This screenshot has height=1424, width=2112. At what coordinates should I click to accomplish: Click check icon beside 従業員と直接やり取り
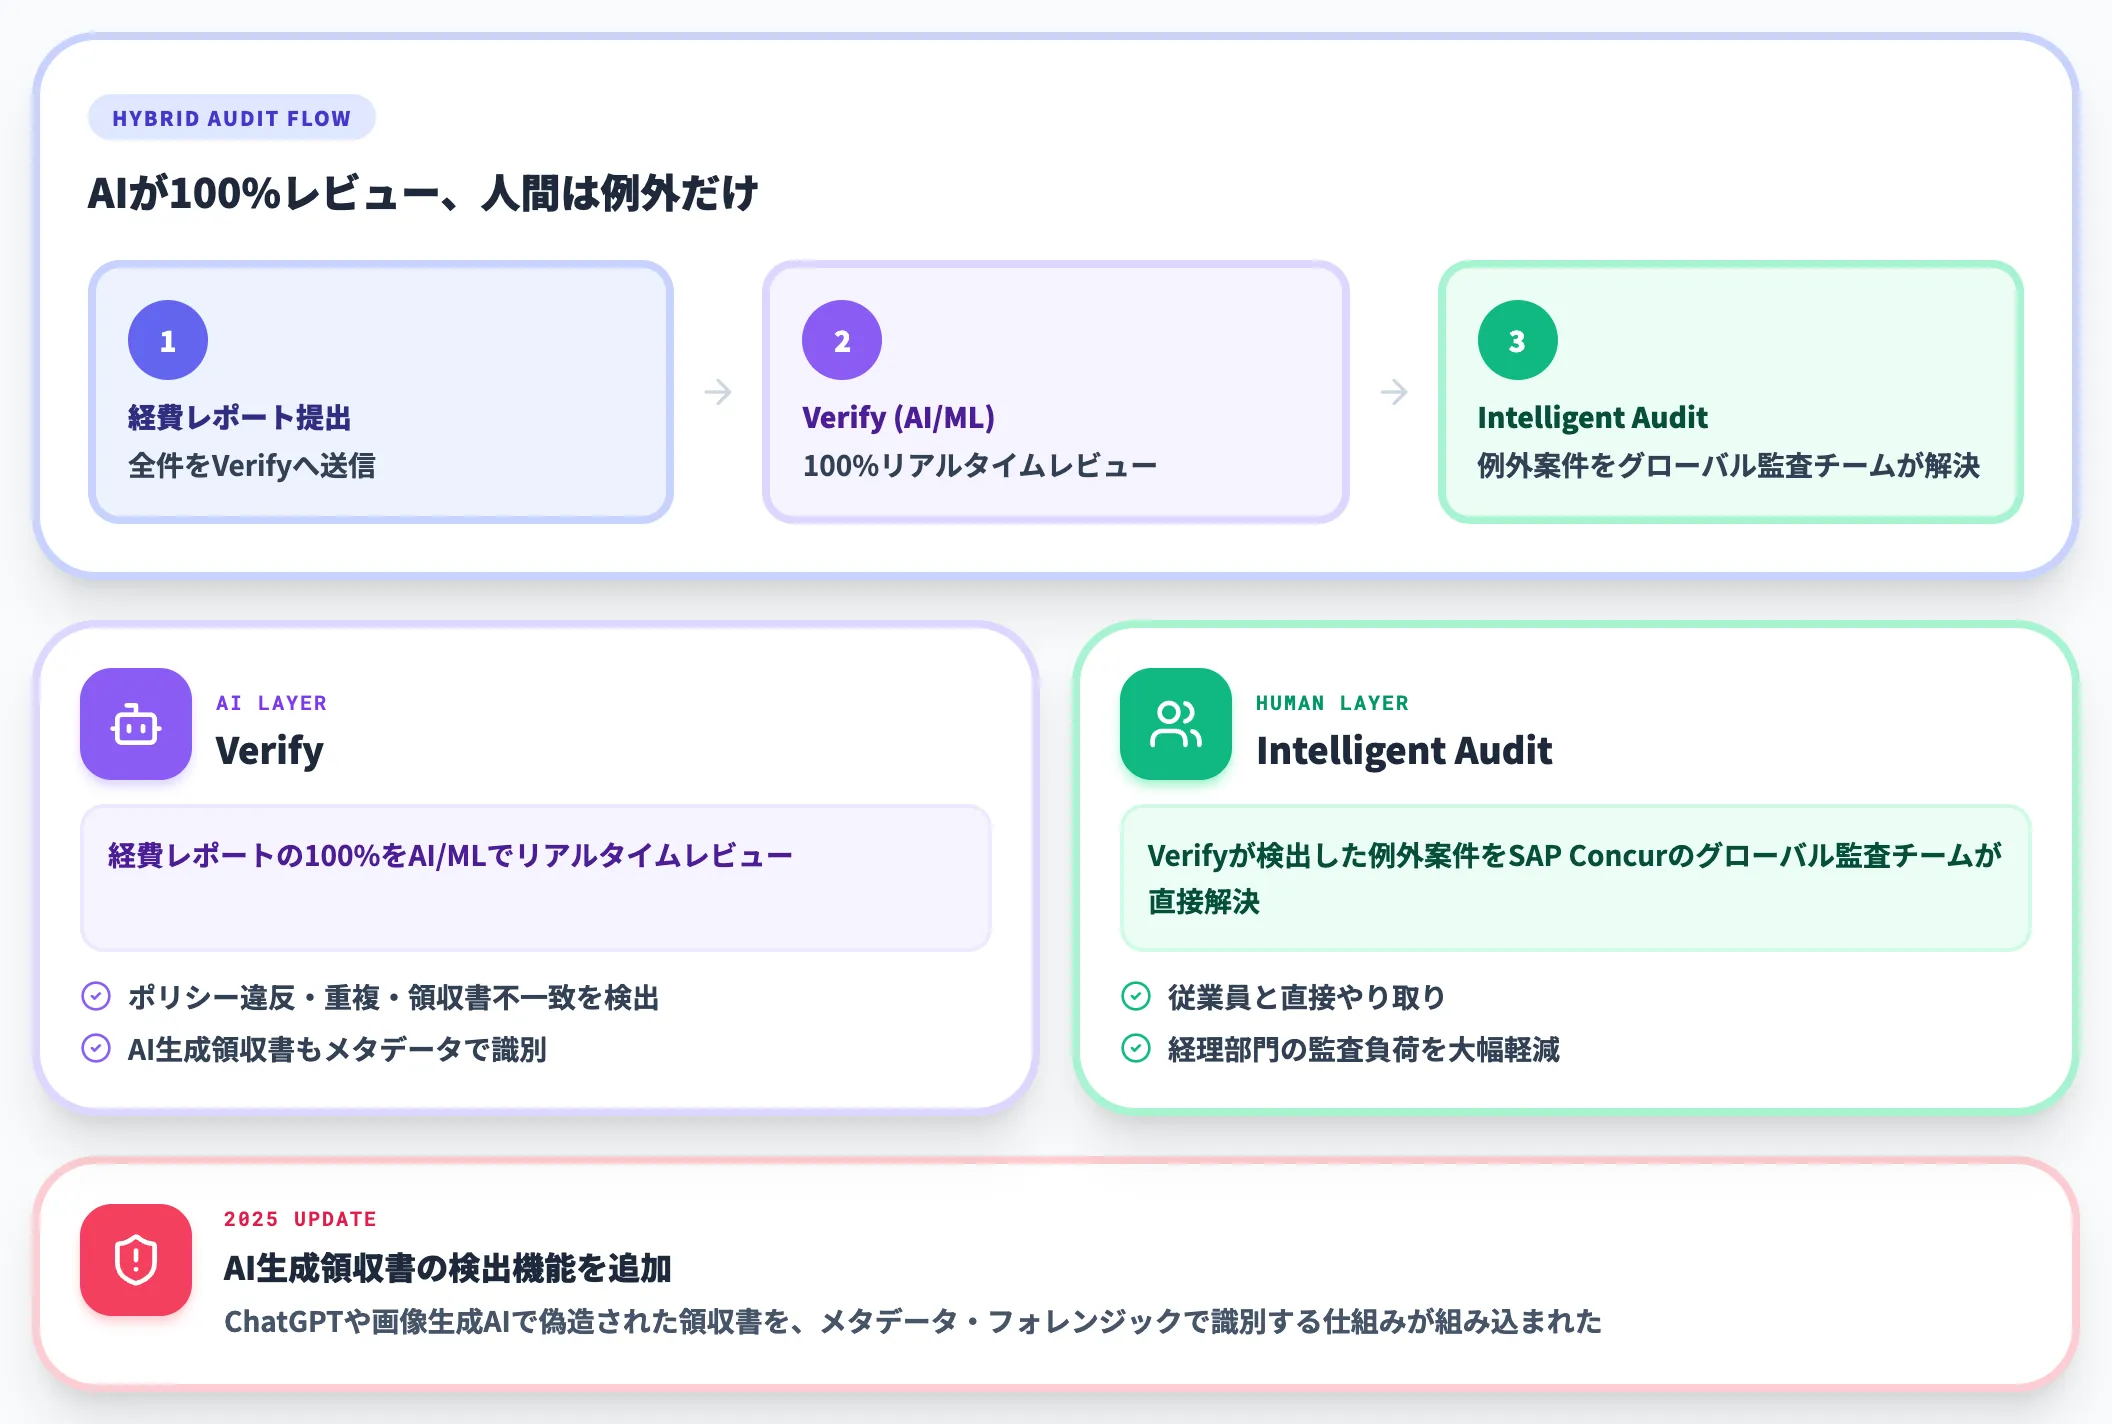[x=1136, y=996]
